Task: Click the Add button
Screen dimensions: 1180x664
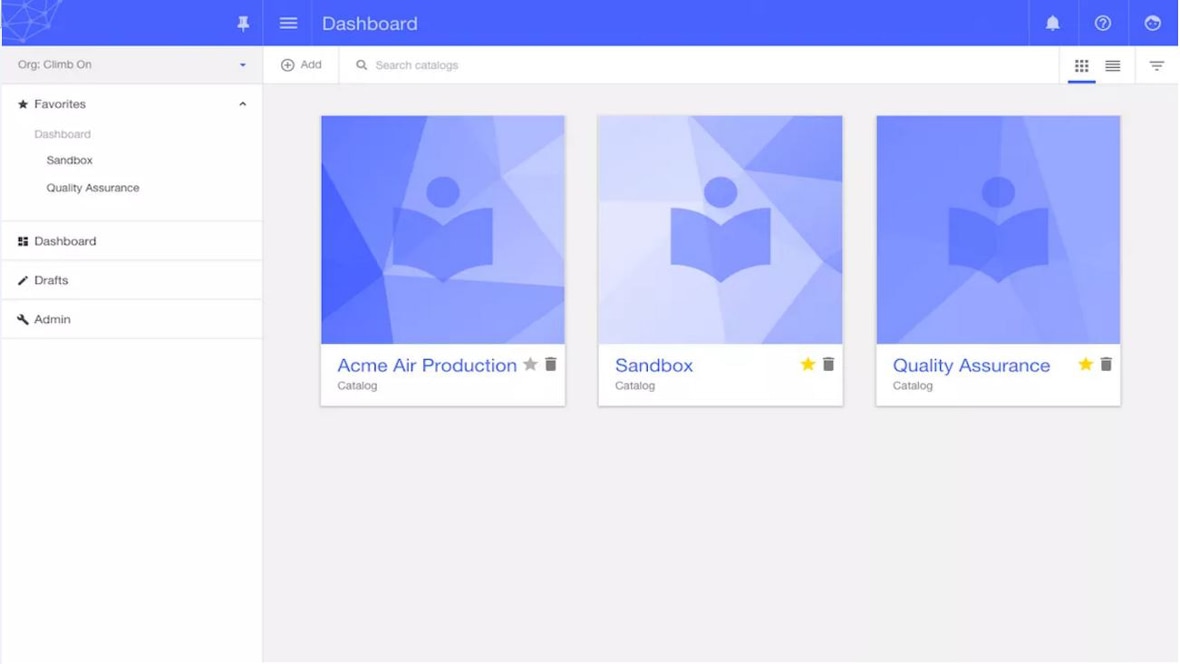Action: 301,65
